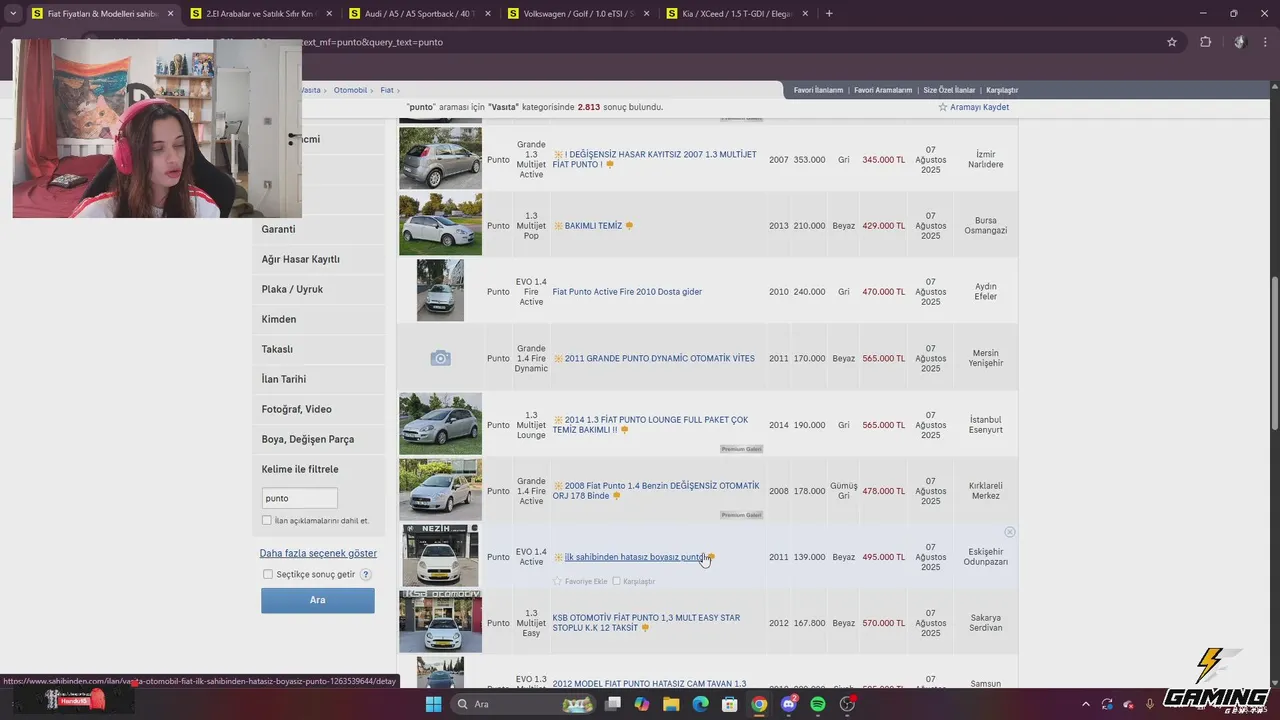Switch to the Audi A5 Sportback tab
The width and height of the screenshot is (1280, 720).
click(x=418, y=14)
